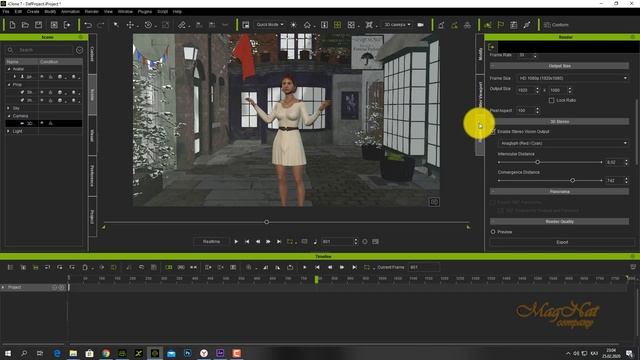This screenshot has width=640, height=360.
Task: Choose the Select object arrow tool
Action: (116, 25)
